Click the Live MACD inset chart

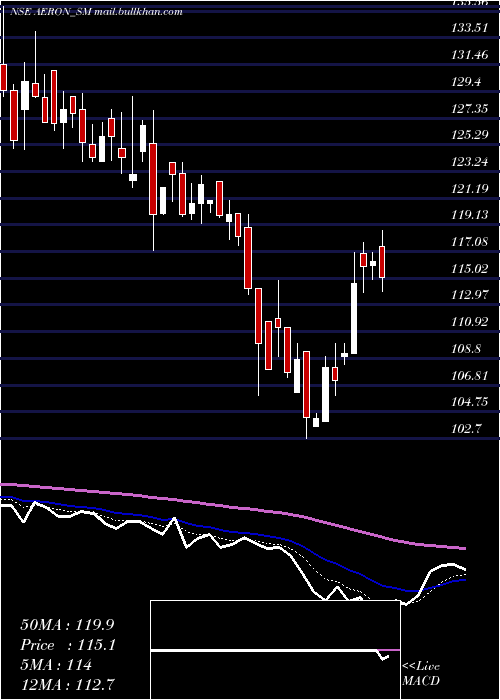275,650
